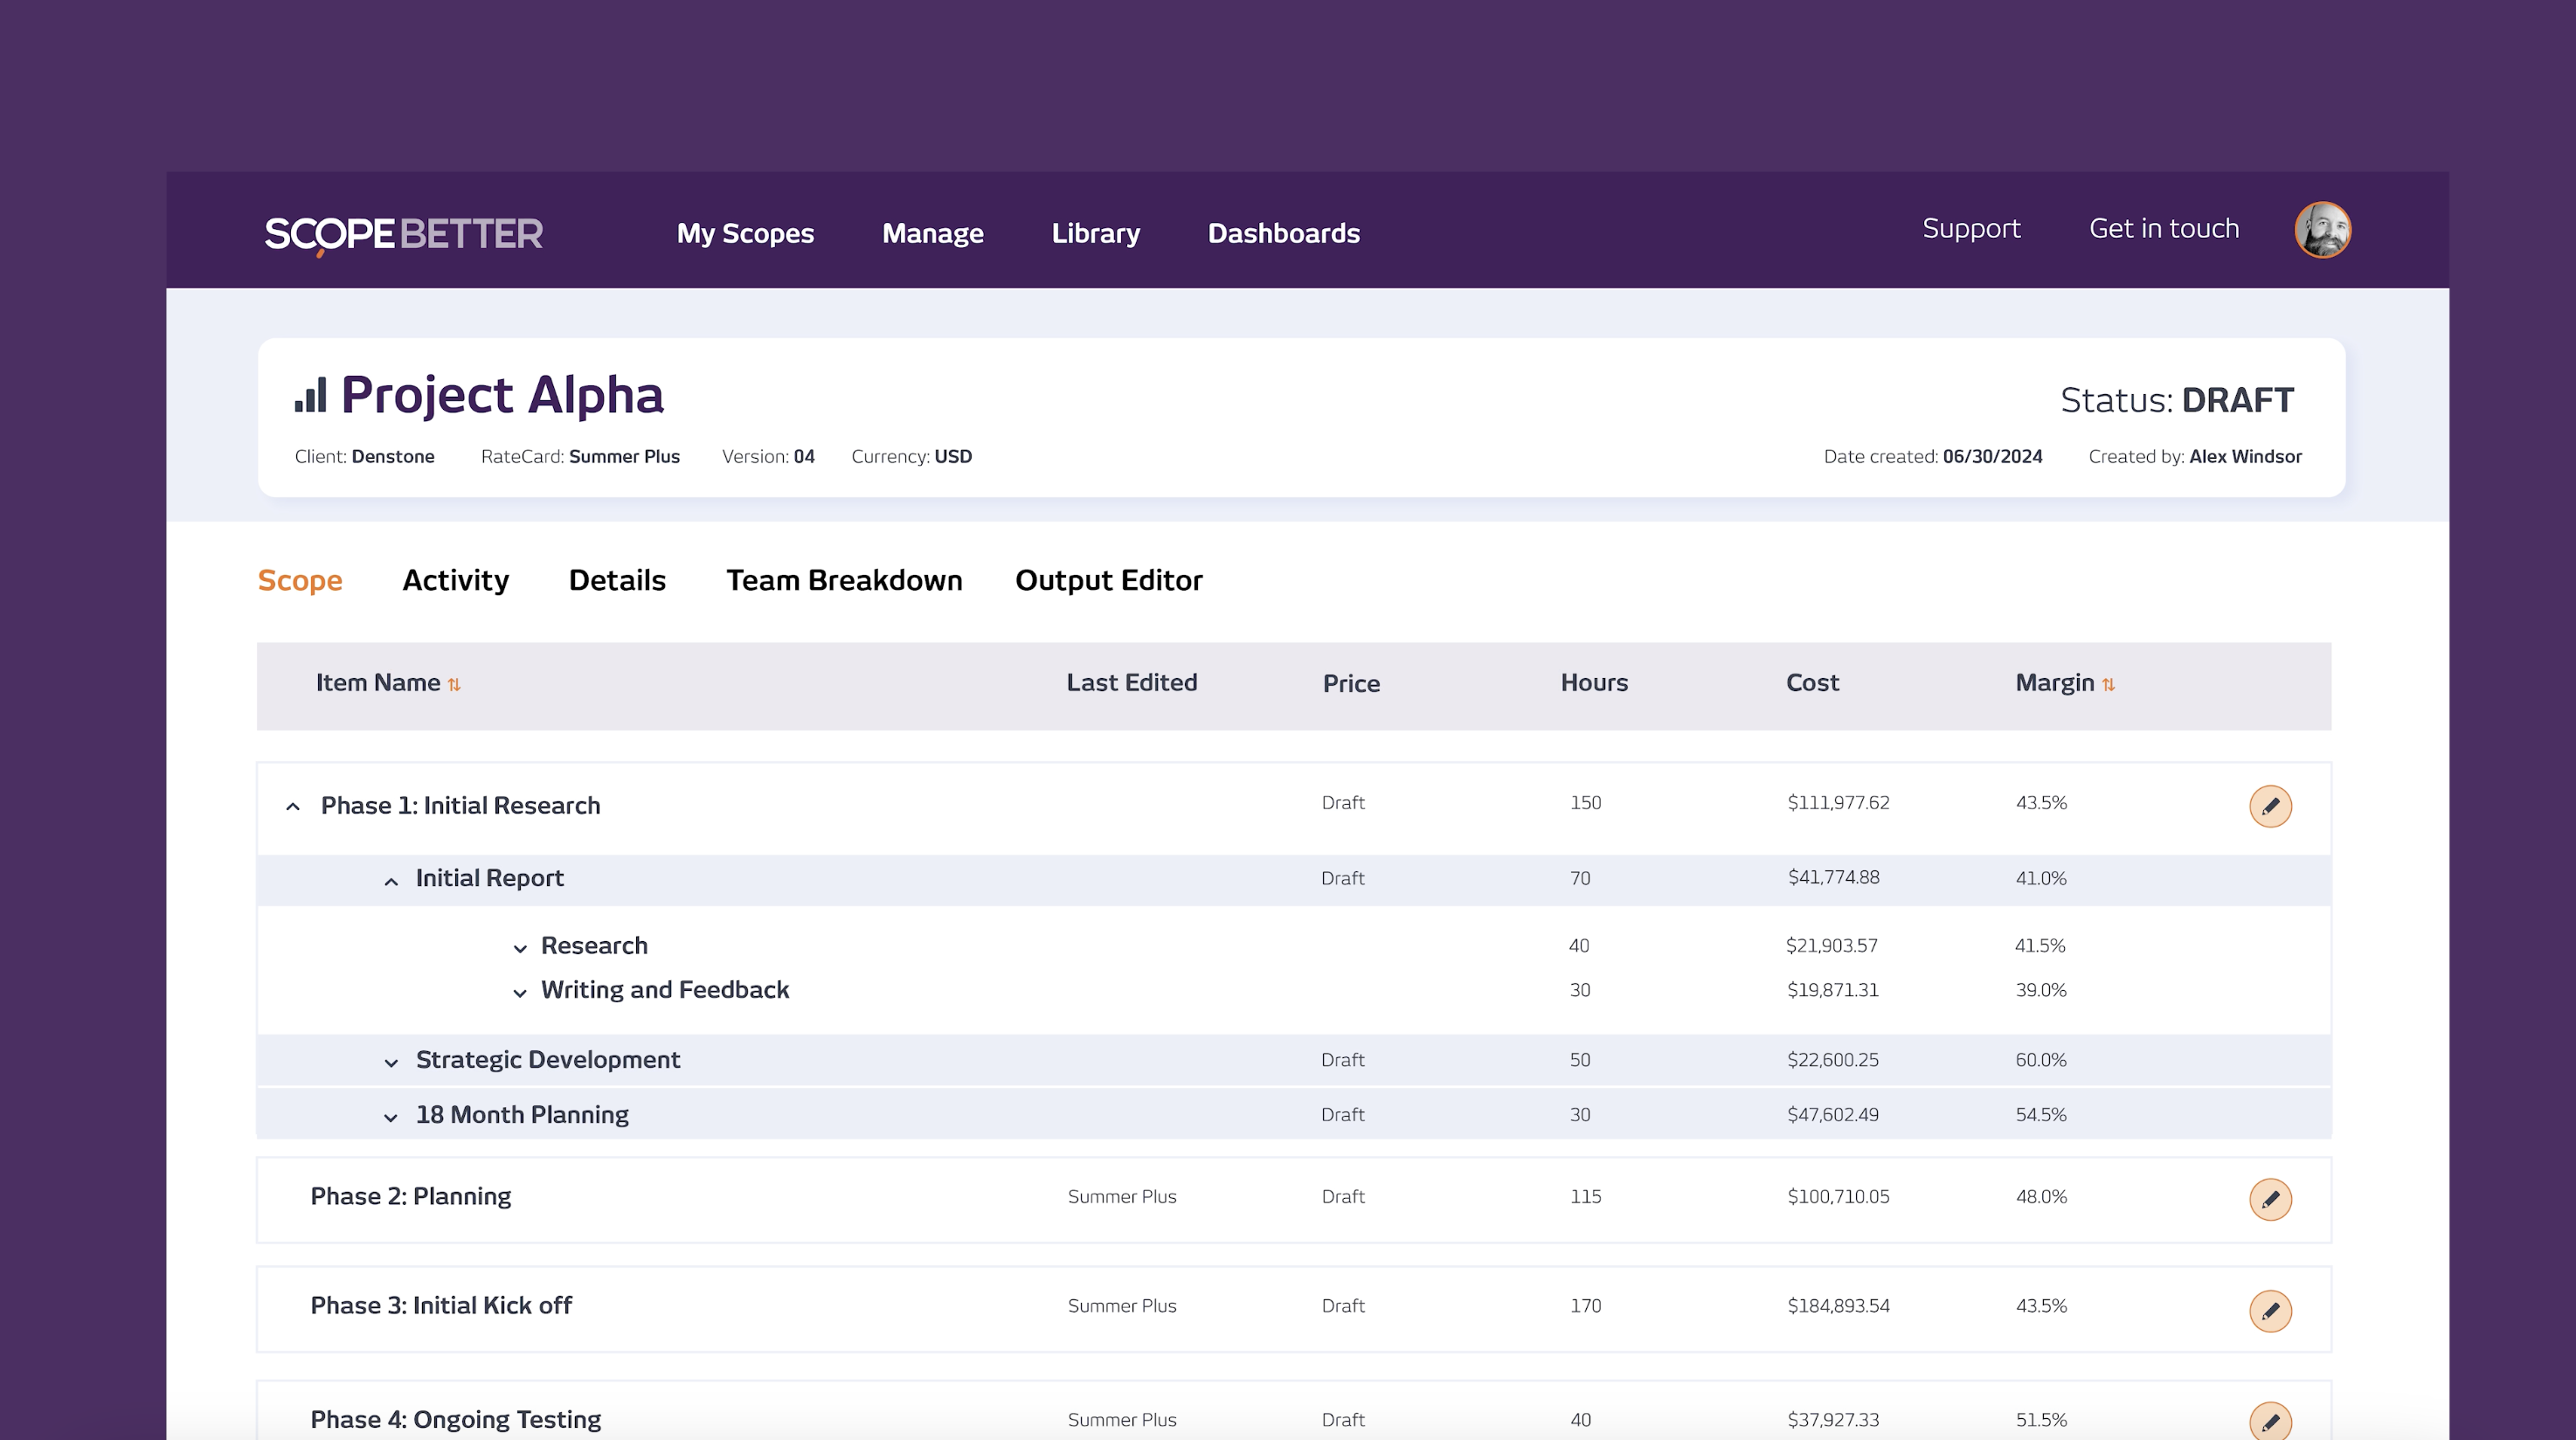Expand Strategic Development chevron
The width and height of the screenshot is (2576, 1440).
pos(391,1062)
